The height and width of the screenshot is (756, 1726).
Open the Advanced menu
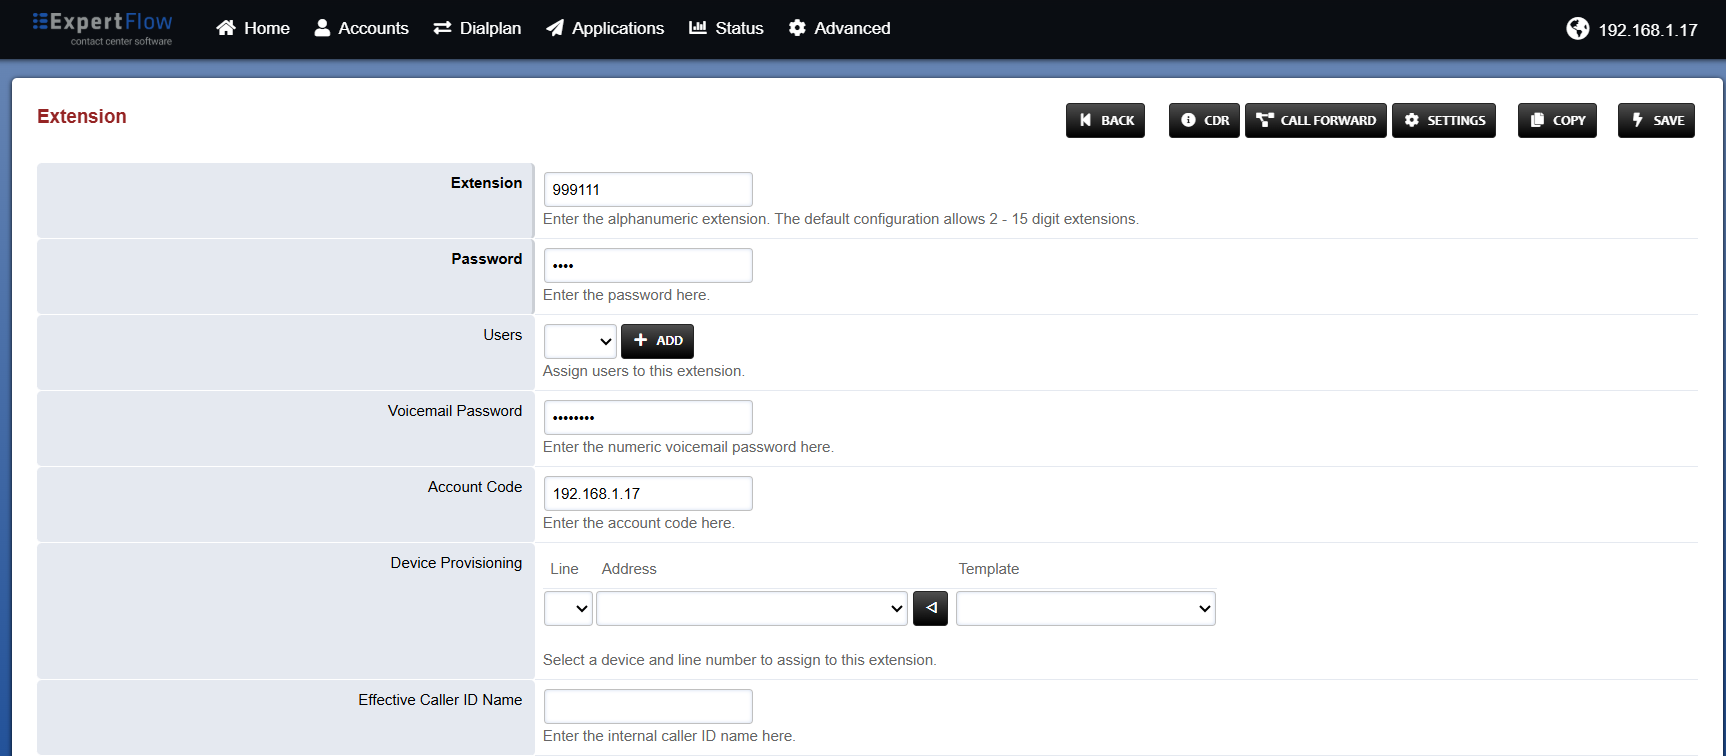coord(839,28)
